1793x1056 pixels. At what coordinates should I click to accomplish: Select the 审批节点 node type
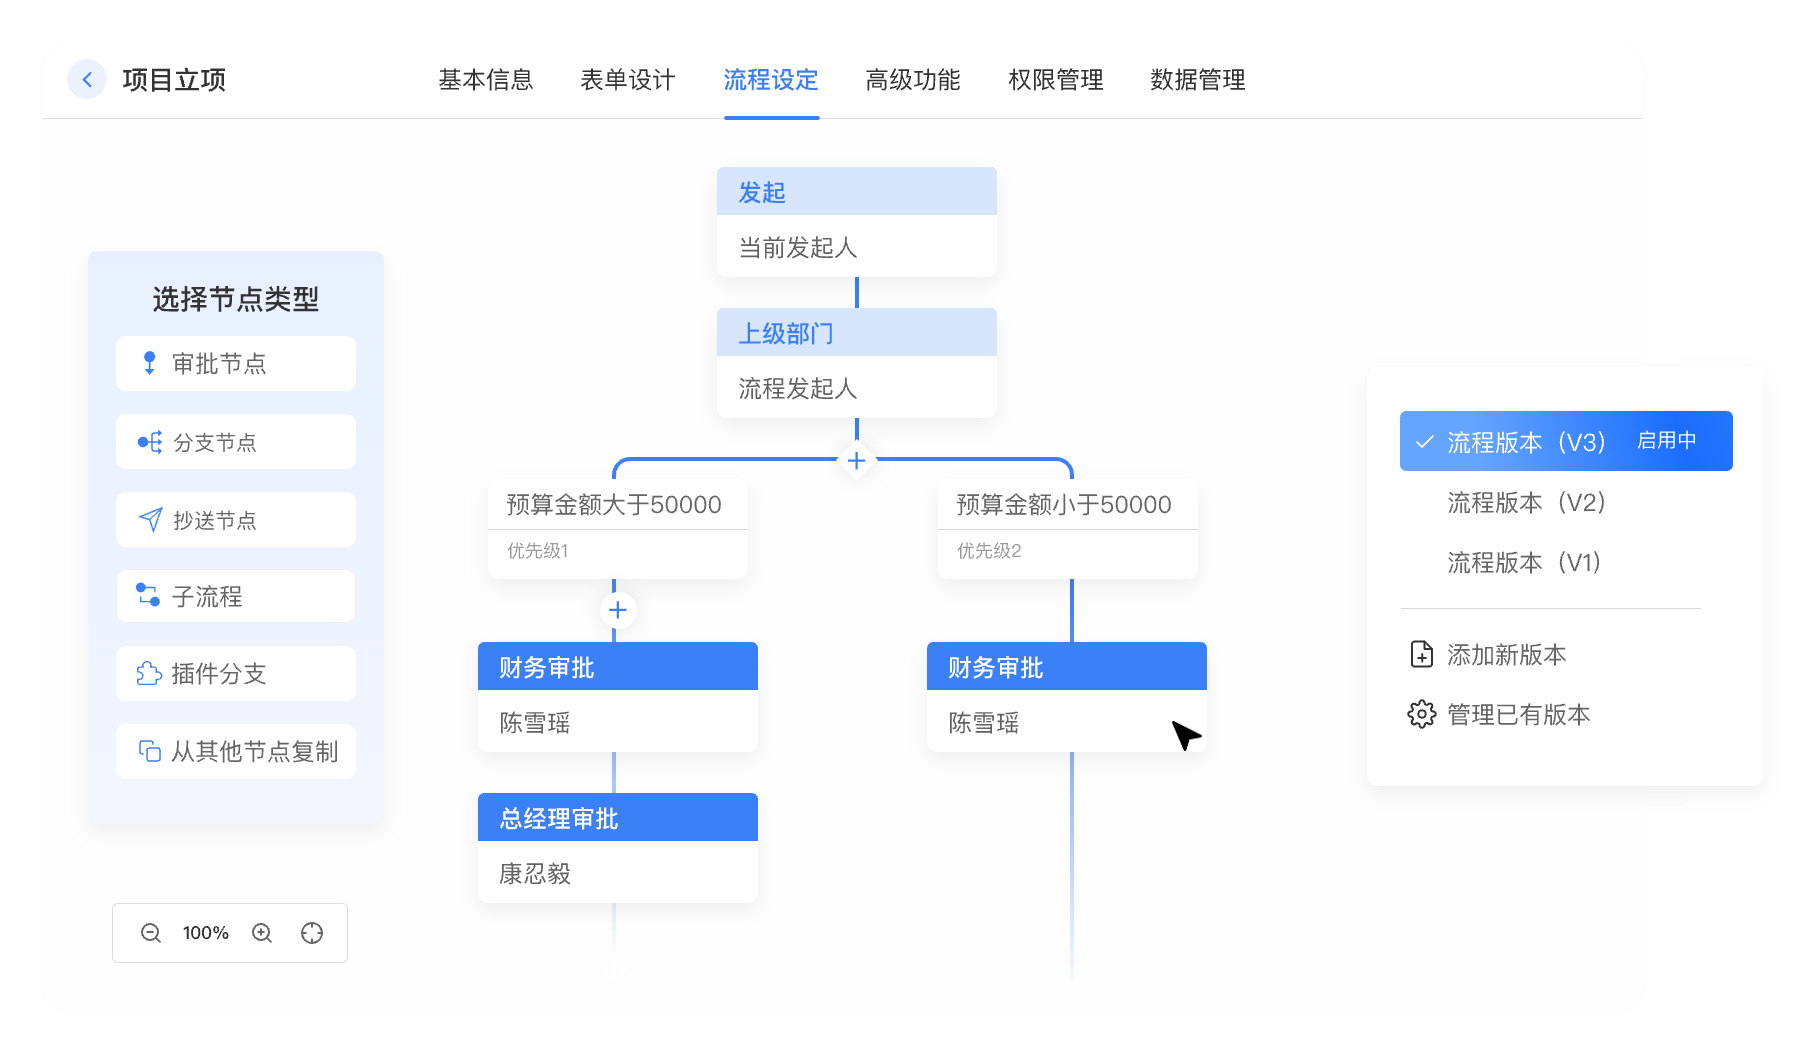coord(235,363)
